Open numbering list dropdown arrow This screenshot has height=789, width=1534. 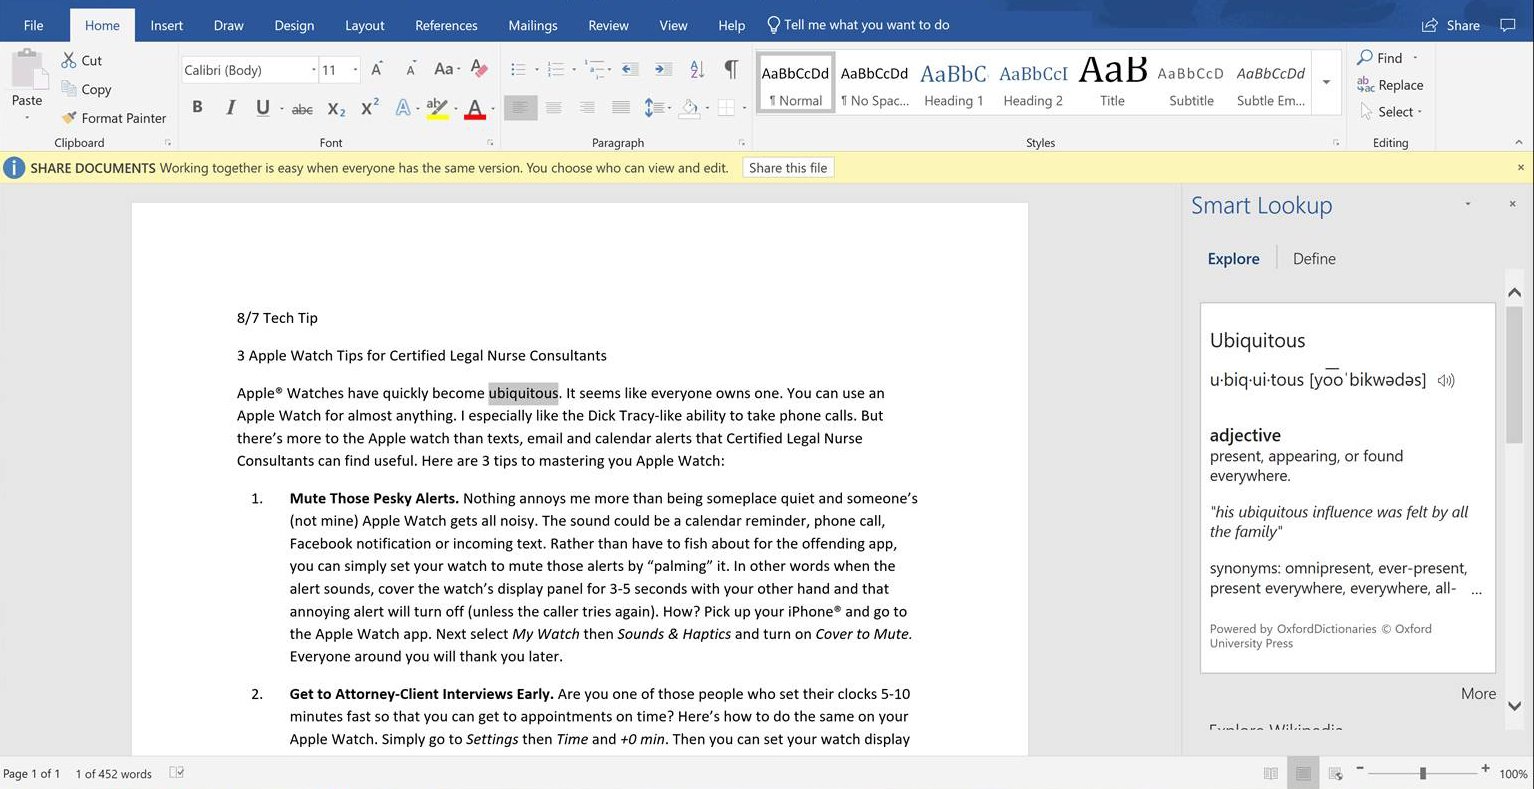(x=574, y=70)
